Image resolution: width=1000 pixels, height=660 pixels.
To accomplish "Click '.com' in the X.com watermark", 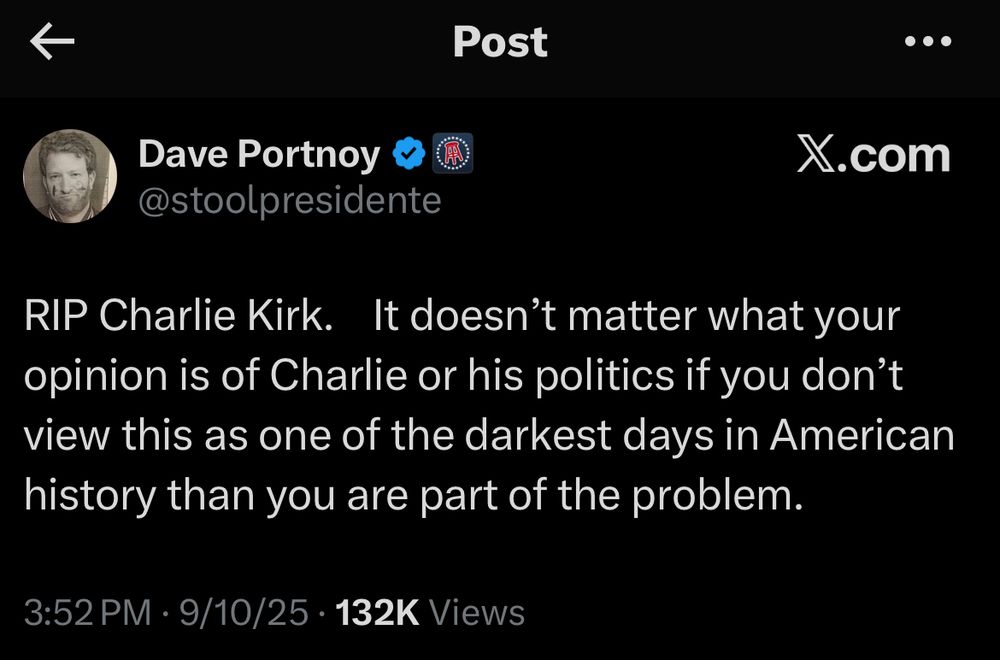I will pos(896,155).
